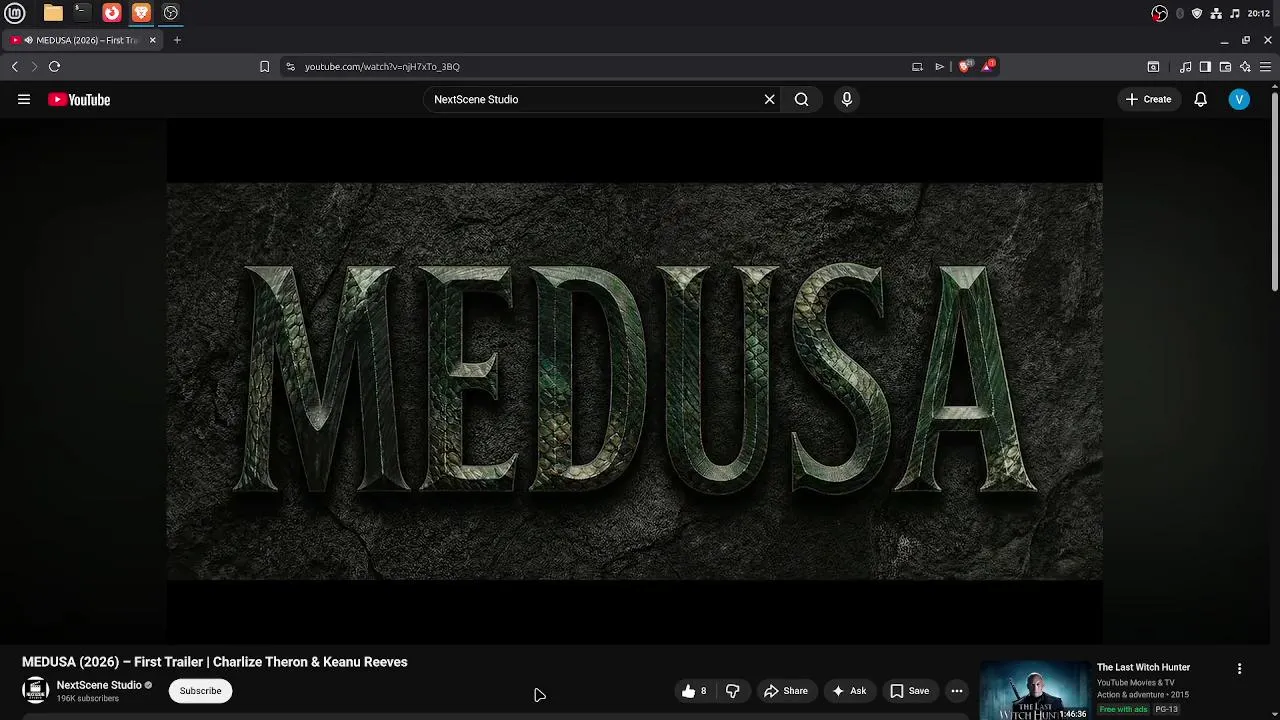Go back in browser history
The height and width of the screenshot is (720, 1280).
(14, 66)
